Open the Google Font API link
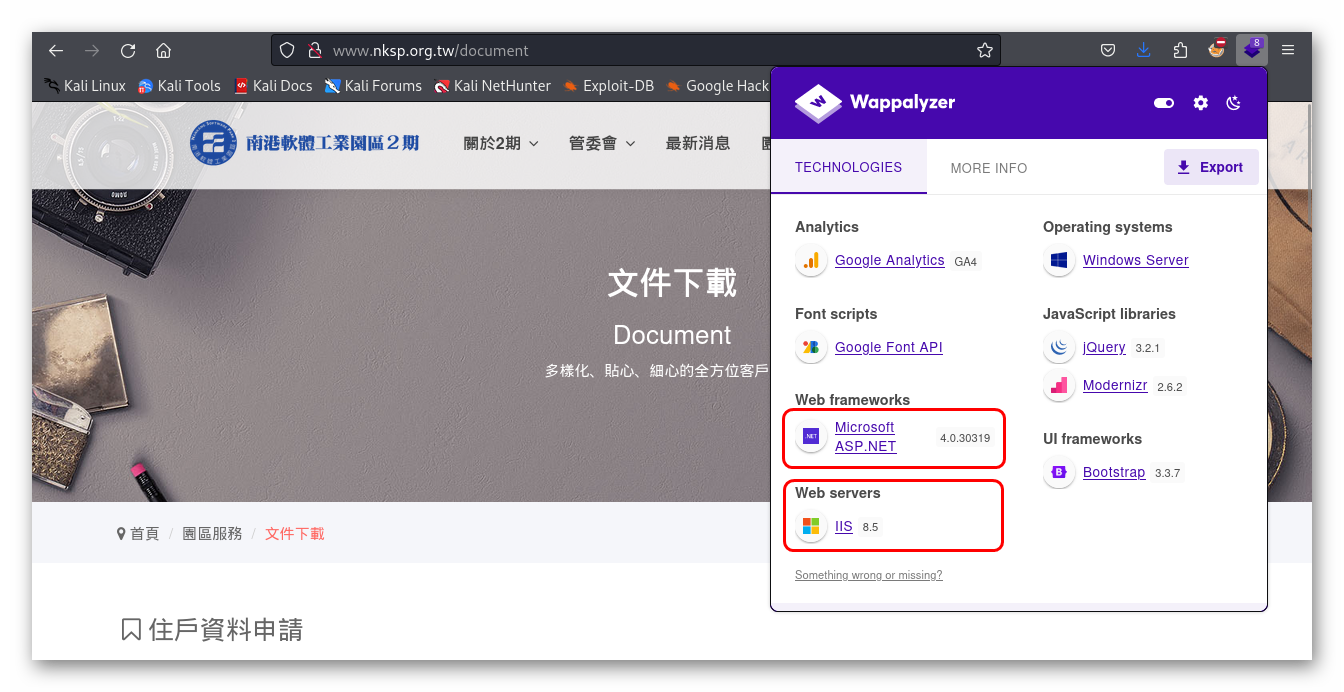The width and height of the screenshot is (1344, 692). (888, 347)
